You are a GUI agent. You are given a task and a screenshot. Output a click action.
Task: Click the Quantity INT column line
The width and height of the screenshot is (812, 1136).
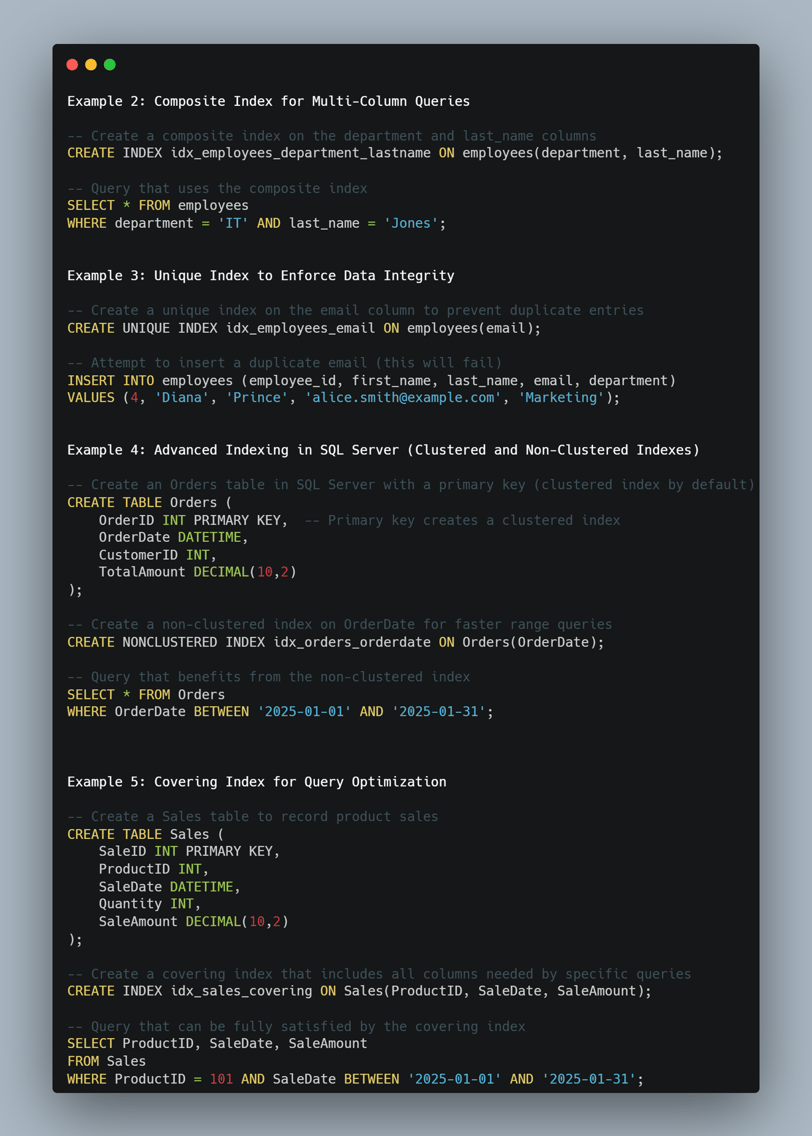(x=149, y=904)
